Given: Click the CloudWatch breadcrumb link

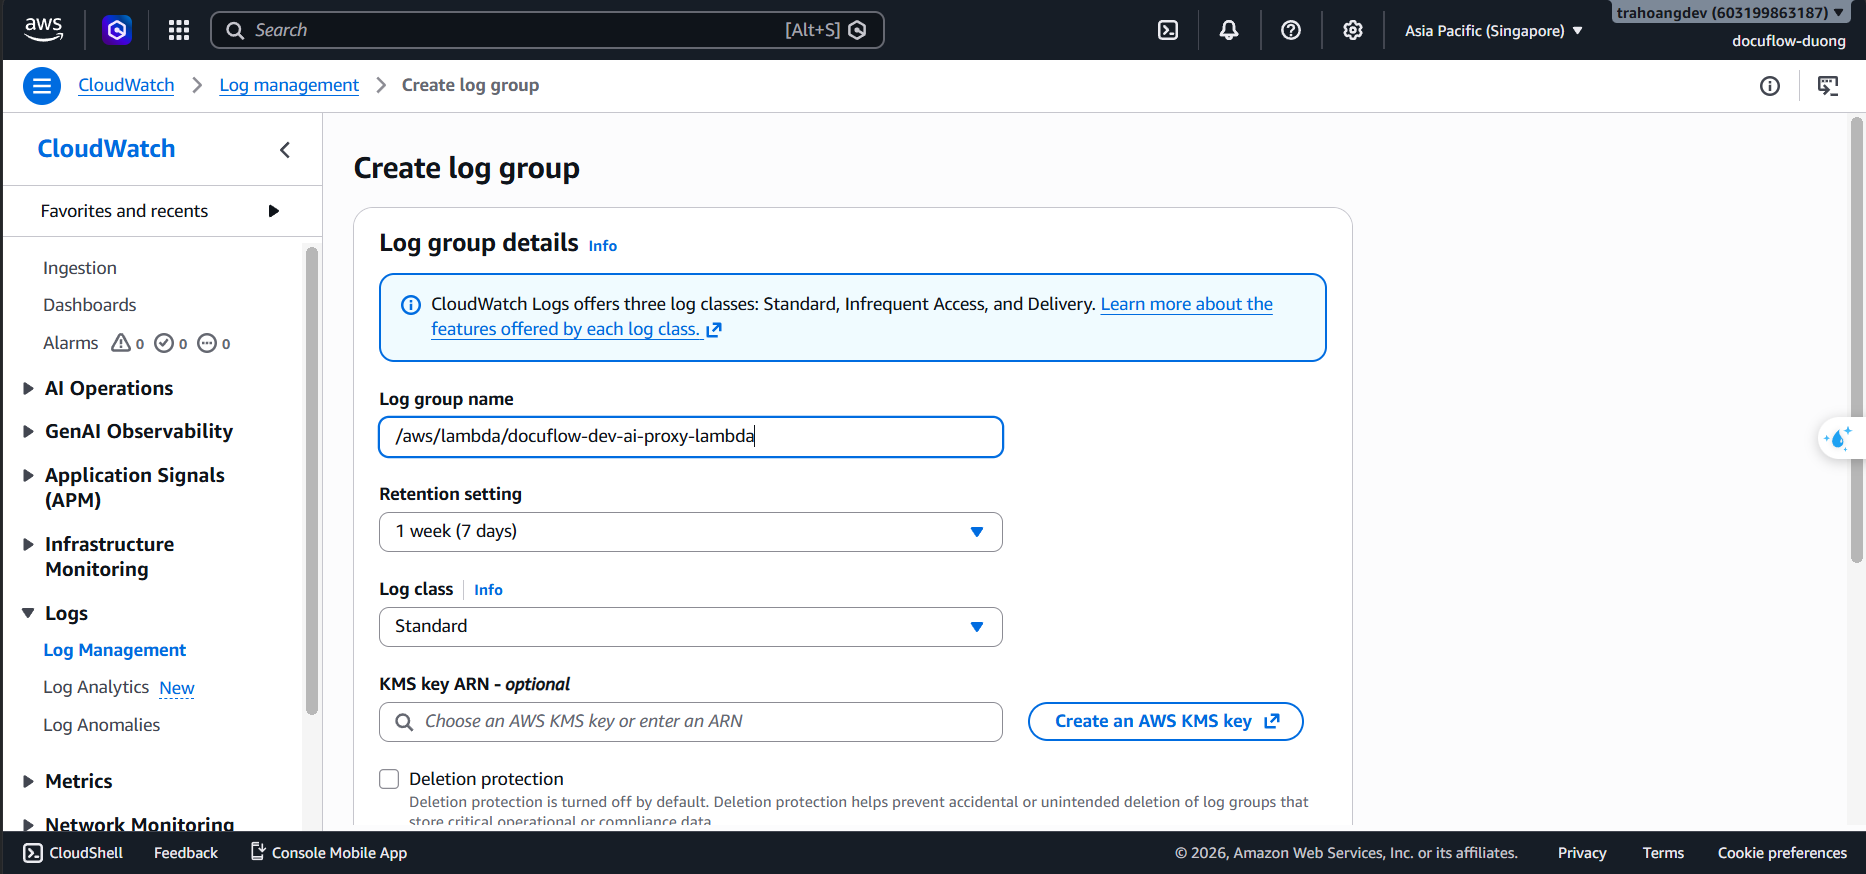Looking at the screenshot, I should coord(127,85).
